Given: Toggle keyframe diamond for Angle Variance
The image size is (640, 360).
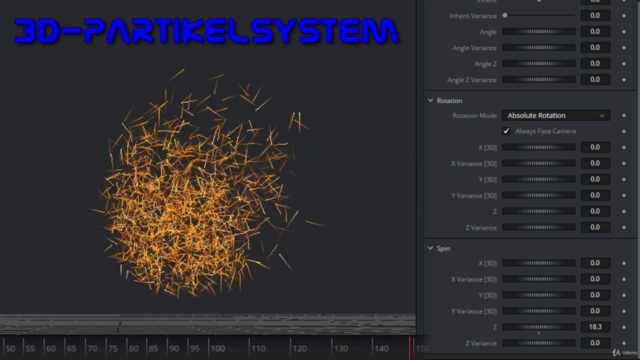Looking at the screenshot, I should (624, 48).
